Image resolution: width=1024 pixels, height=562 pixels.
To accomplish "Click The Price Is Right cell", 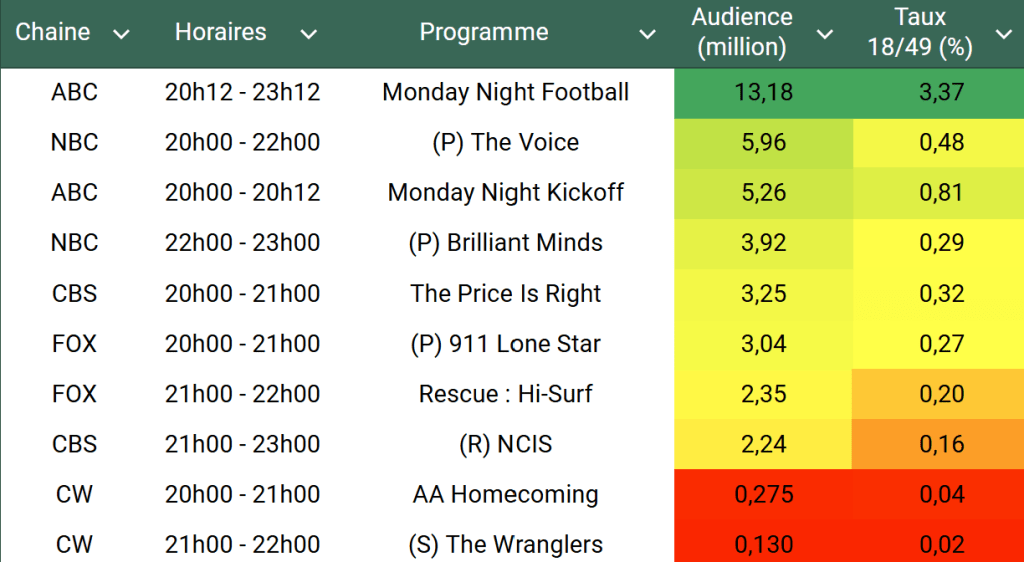I will 506,294.
